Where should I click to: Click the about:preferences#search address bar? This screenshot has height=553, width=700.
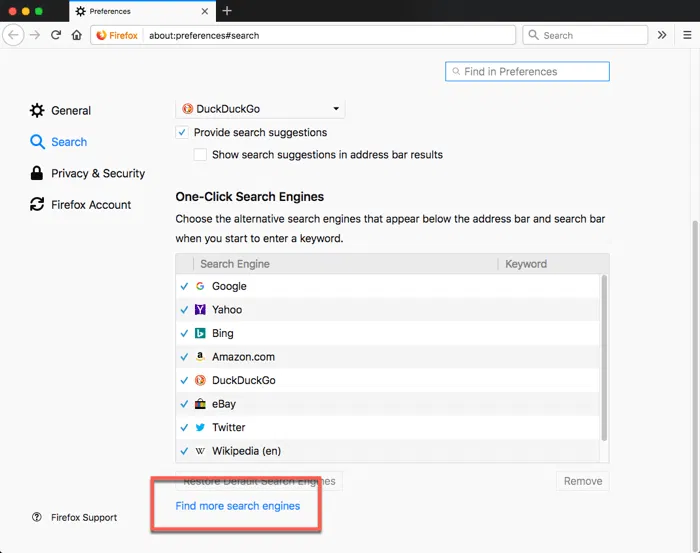(303, 35)
